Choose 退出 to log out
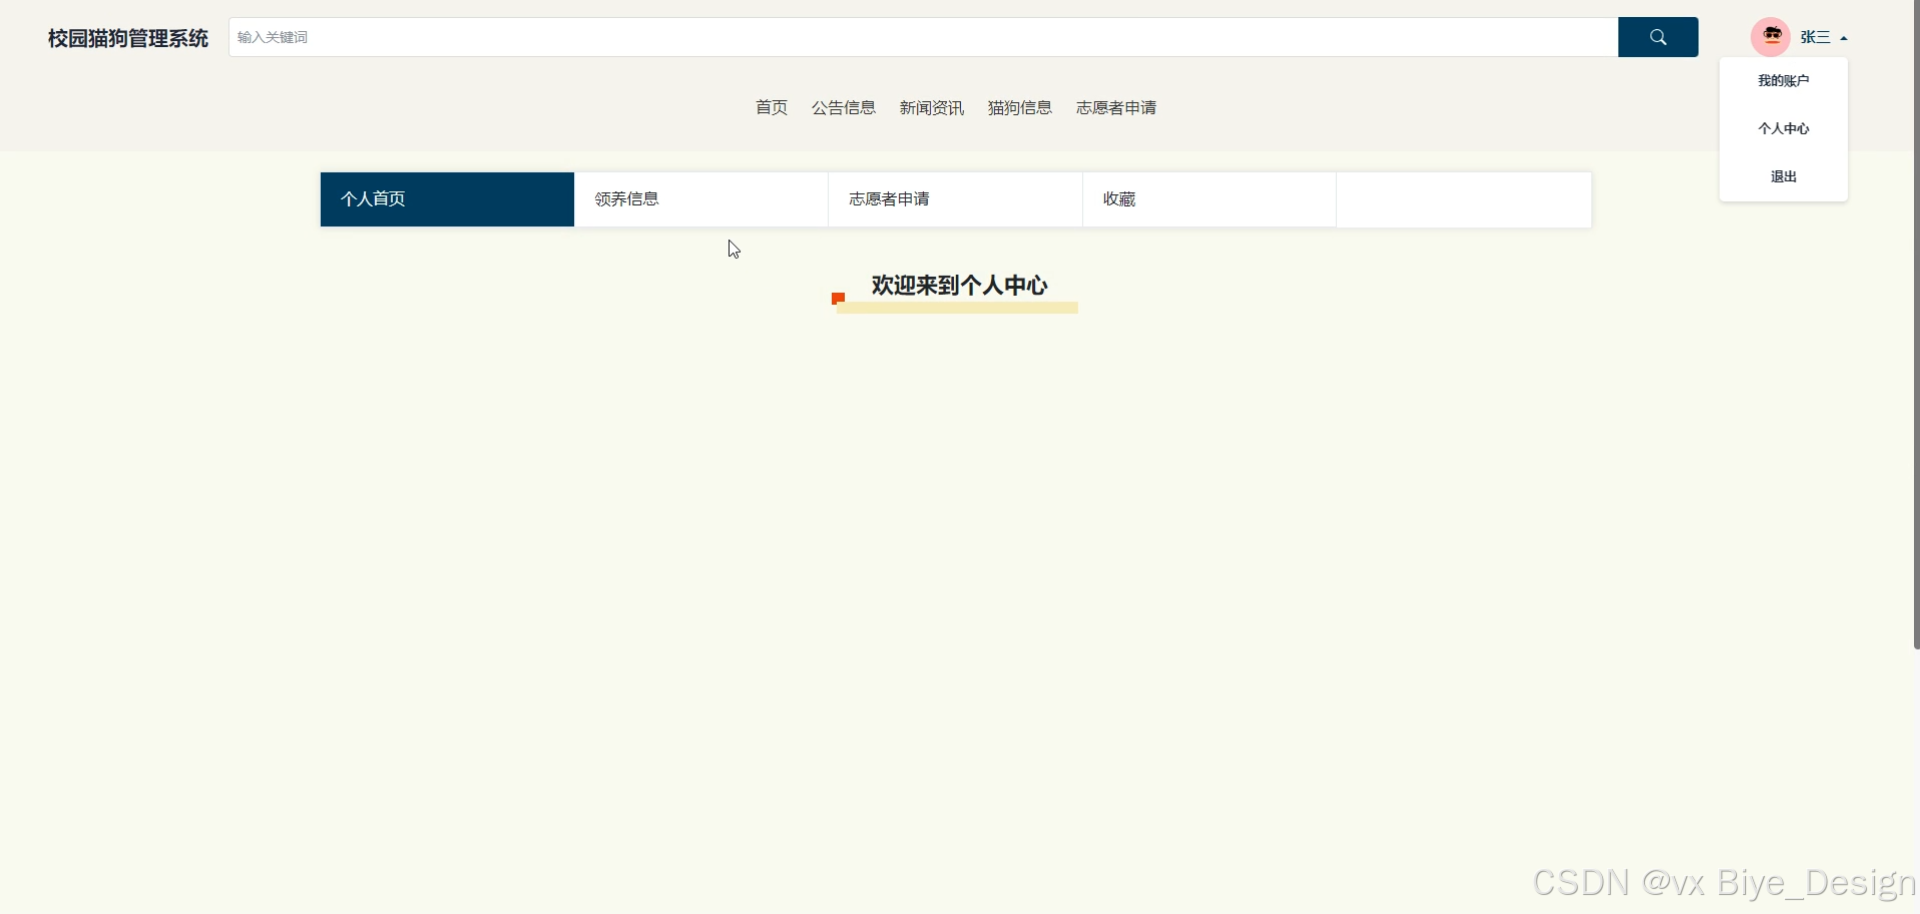Image resolution: width=1920 pixels, height=914 pixels. pos(1783,177)
